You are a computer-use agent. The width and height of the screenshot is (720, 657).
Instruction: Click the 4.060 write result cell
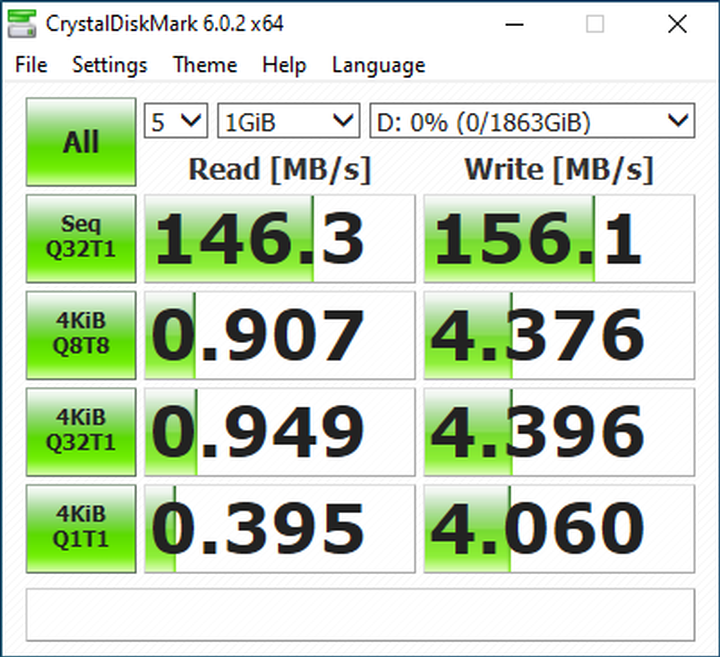tap(559, 528)
